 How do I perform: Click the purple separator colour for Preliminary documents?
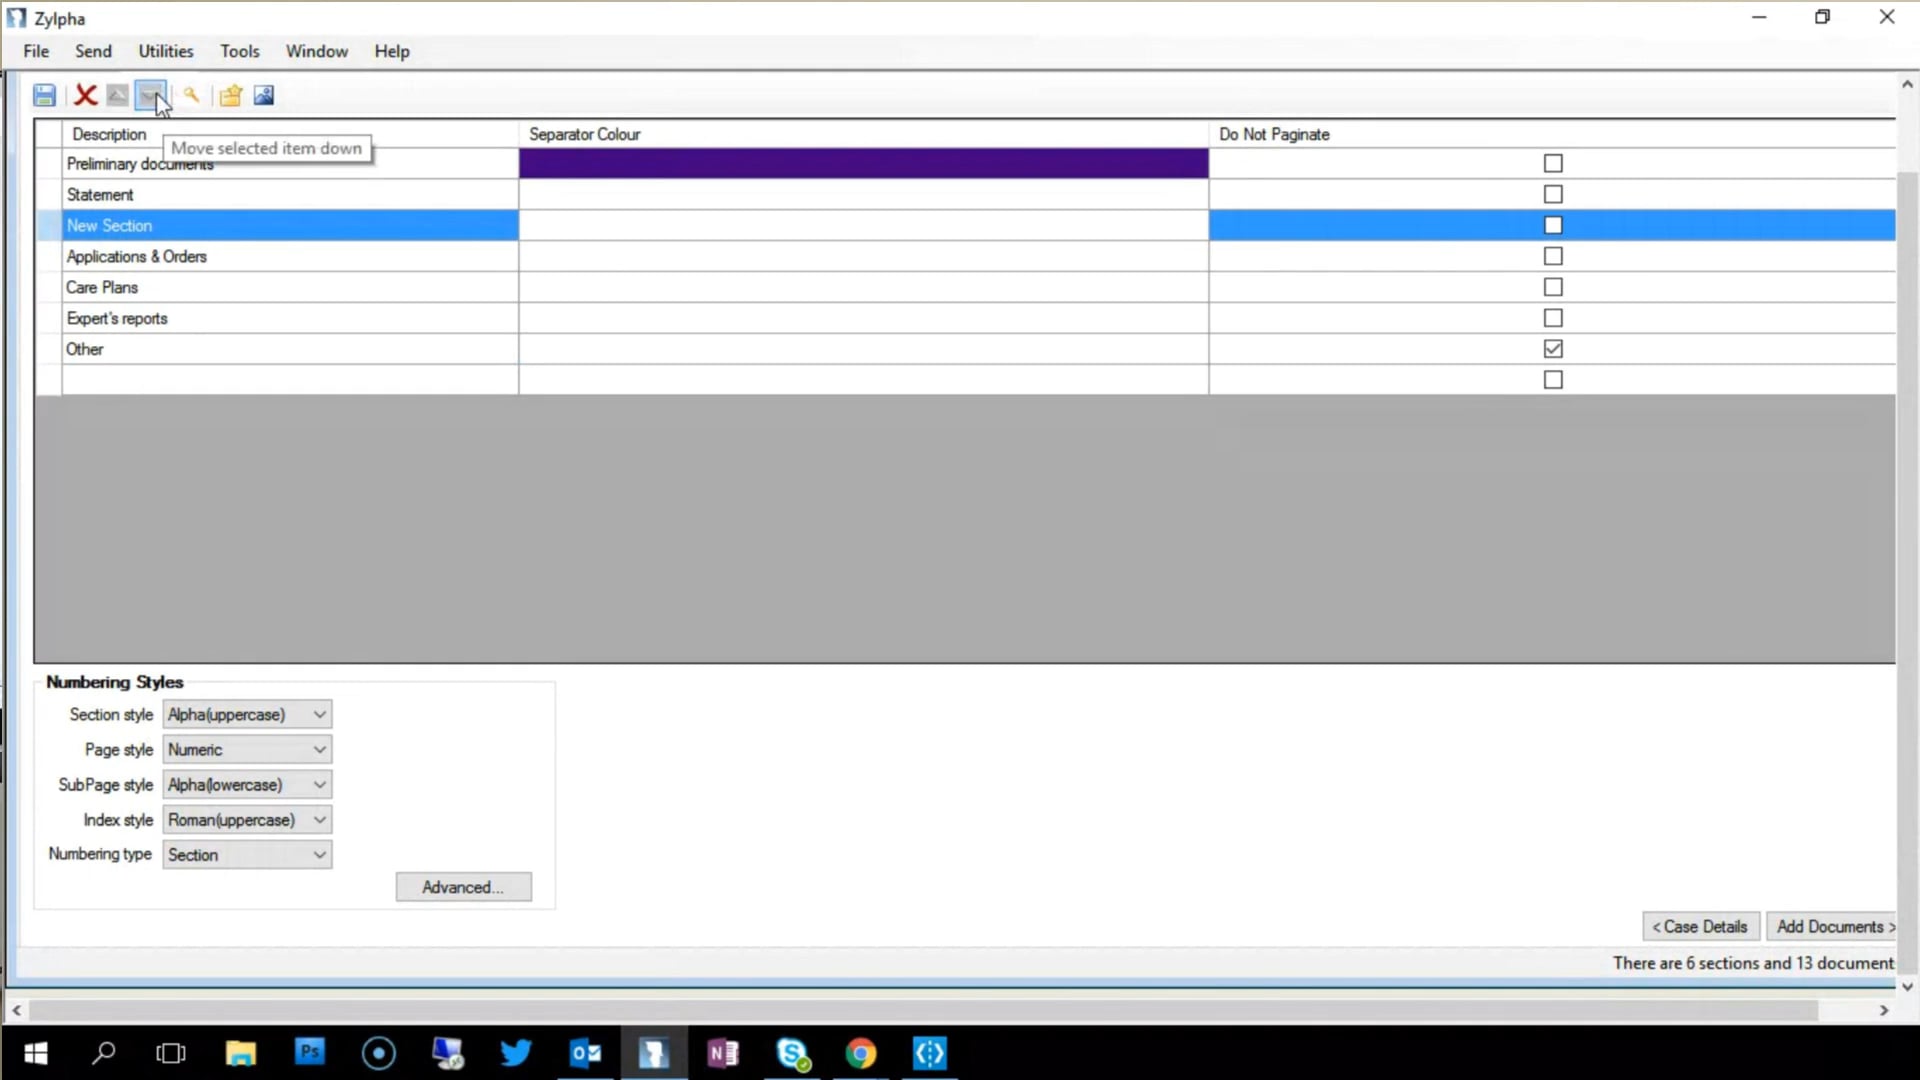pos(864,163)
